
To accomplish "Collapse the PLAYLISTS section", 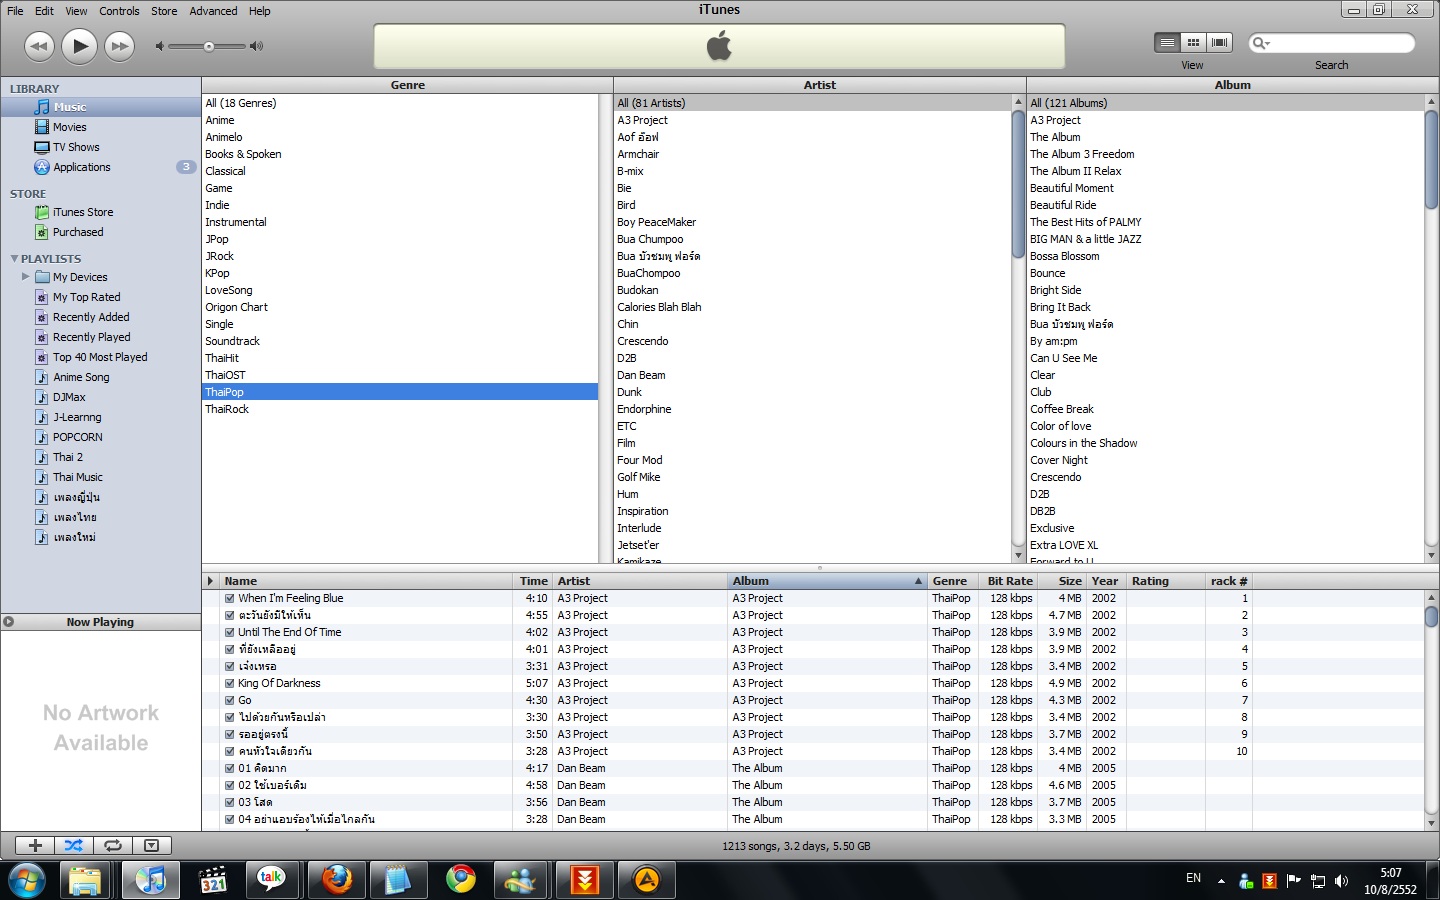I will coord(14,259).
